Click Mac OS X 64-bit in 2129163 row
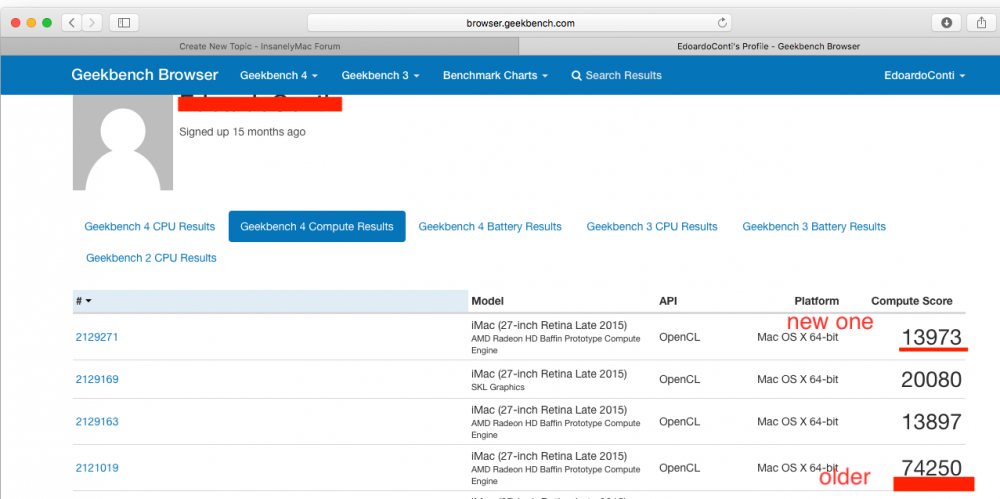This screenshot has width=1000, height=499. pos(797,421)
